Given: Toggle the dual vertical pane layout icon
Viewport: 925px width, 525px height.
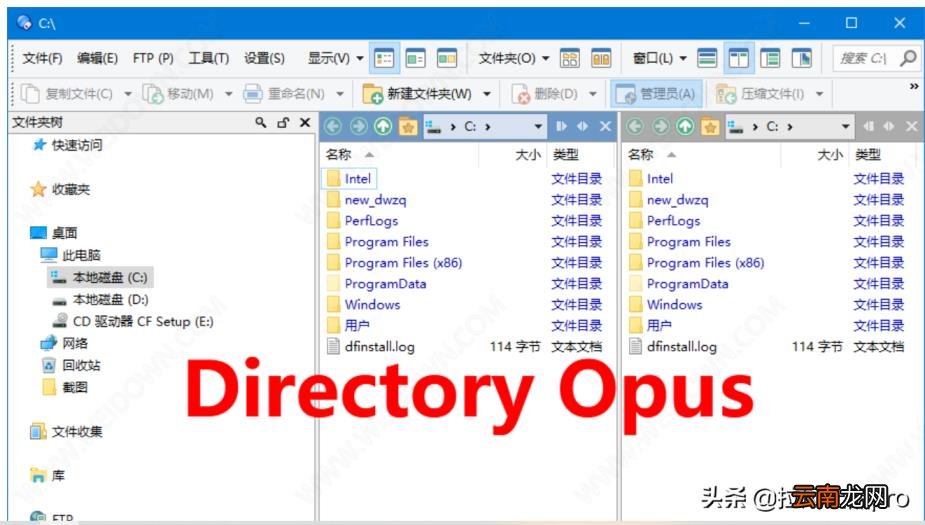Looking at the screenshot, I should 739,58.
